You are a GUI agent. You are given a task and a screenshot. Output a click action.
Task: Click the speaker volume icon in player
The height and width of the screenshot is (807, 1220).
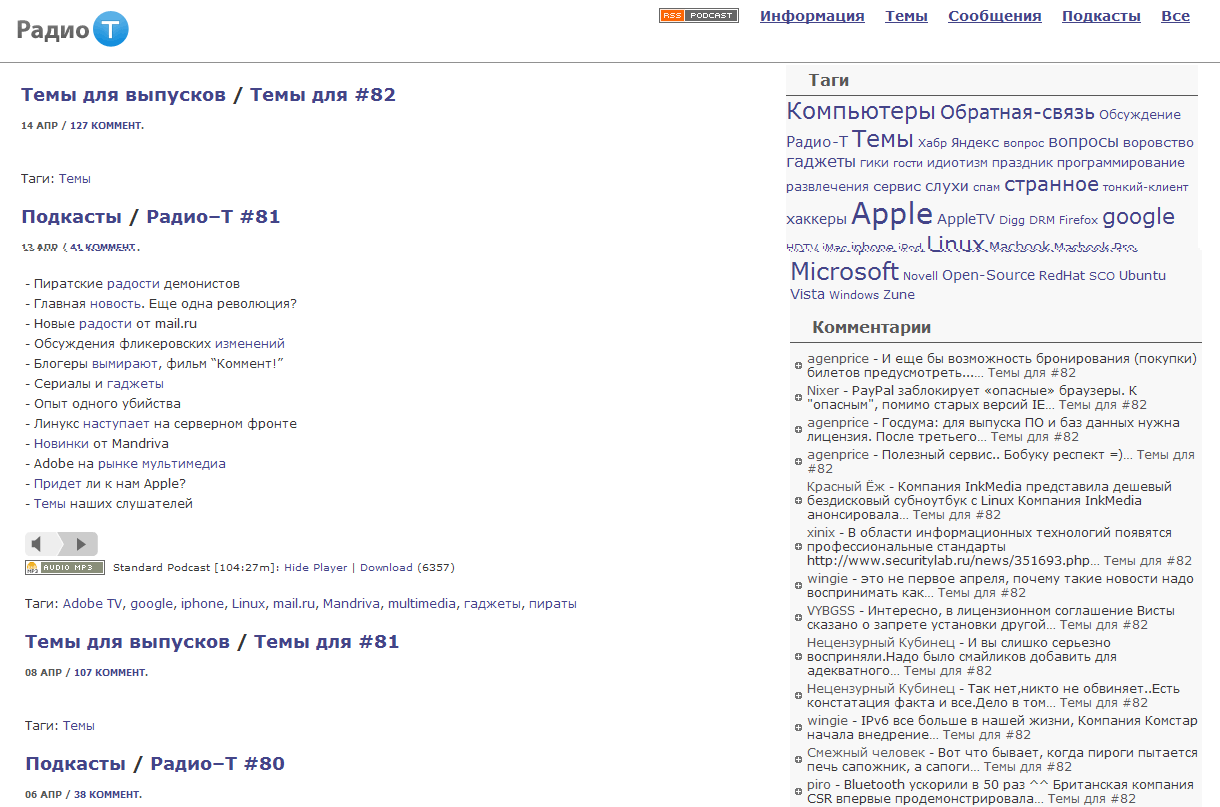pyautogui.click(x=37, y=544)
